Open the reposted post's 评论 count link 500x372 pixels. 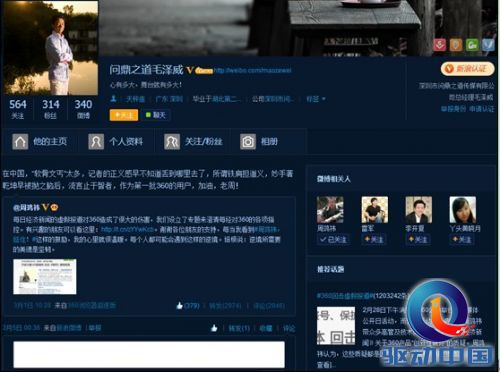pyautogui.click(x=269, y=306)
